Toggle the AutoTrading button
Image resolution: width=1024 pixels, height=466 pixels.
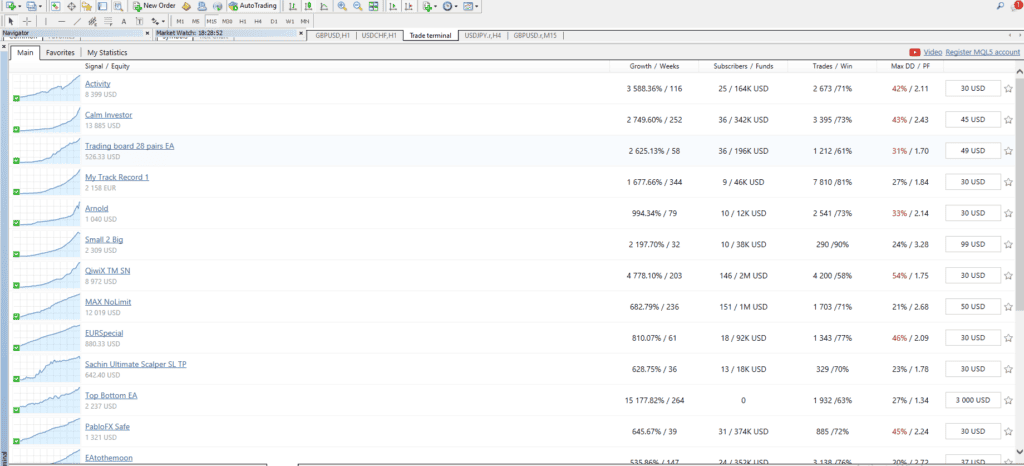pos(253,6)
